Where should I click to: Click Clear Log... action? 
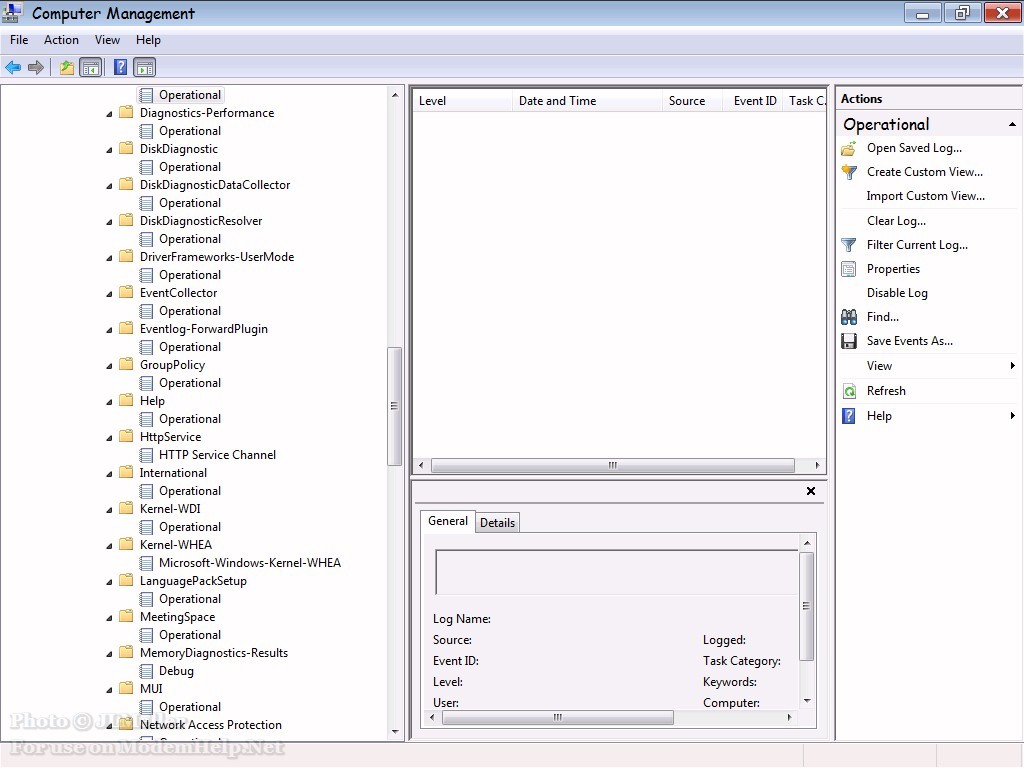tap(896, 221)
